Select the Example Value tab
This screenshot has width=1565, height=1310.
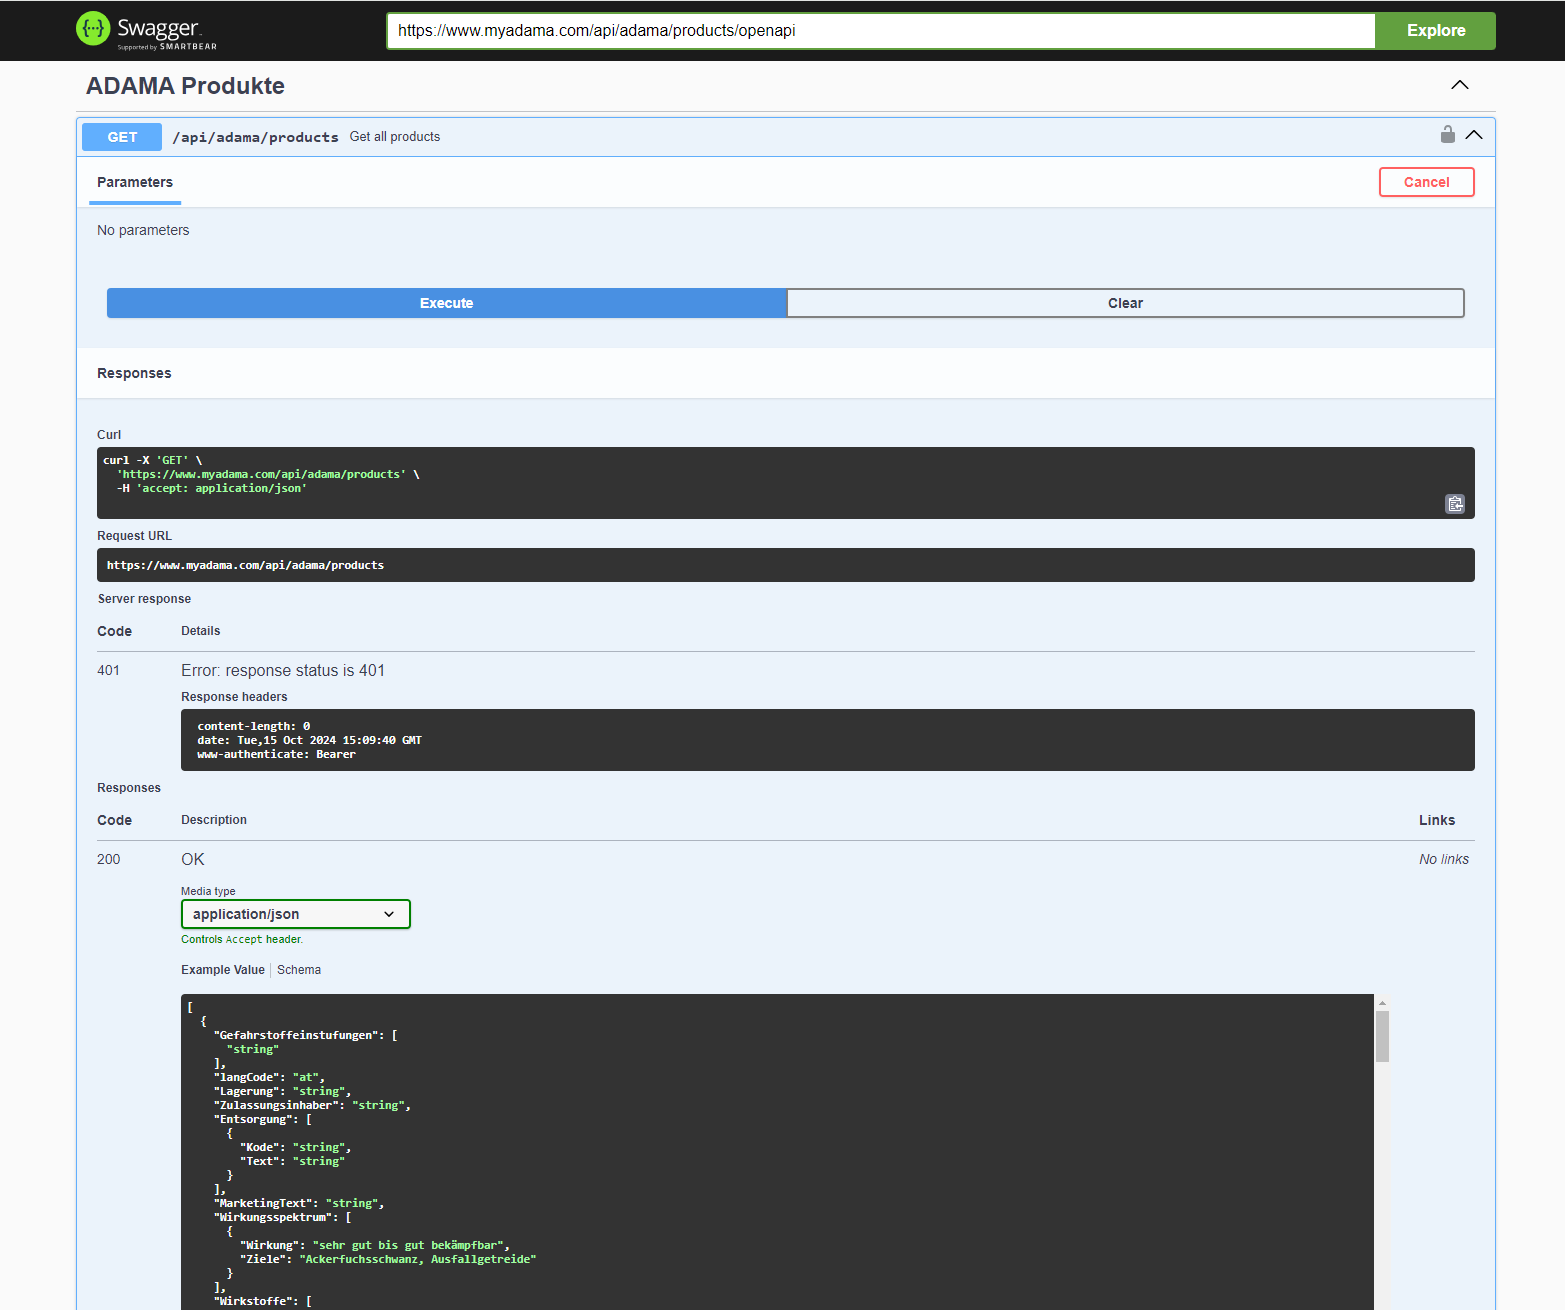[223, 970]
